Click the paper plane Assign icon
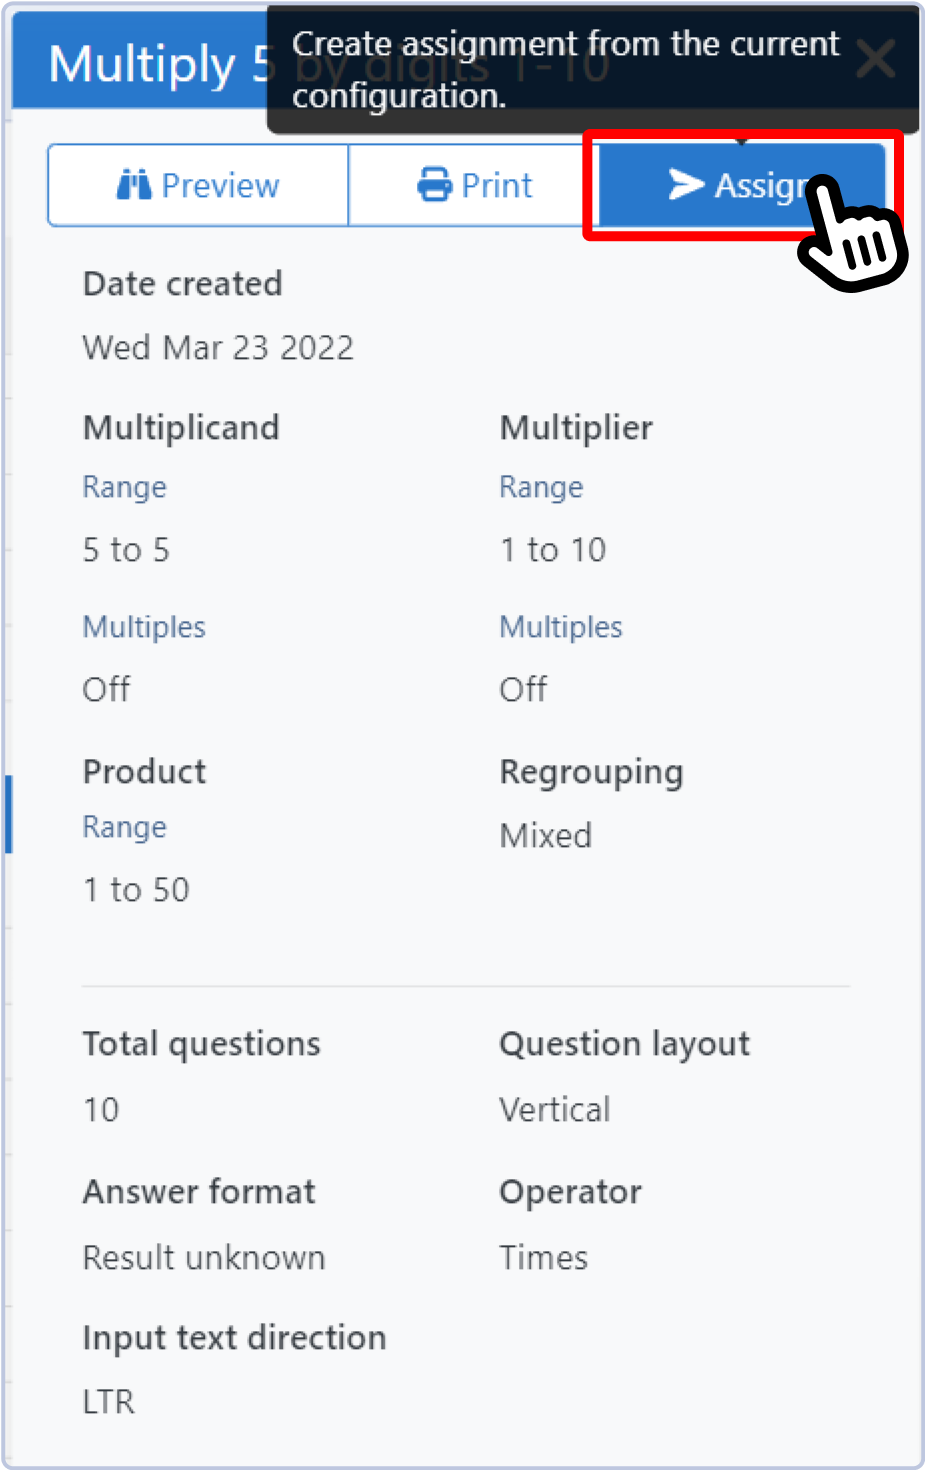The width and height of the screenshot is (925, 1470). [686, 184]
